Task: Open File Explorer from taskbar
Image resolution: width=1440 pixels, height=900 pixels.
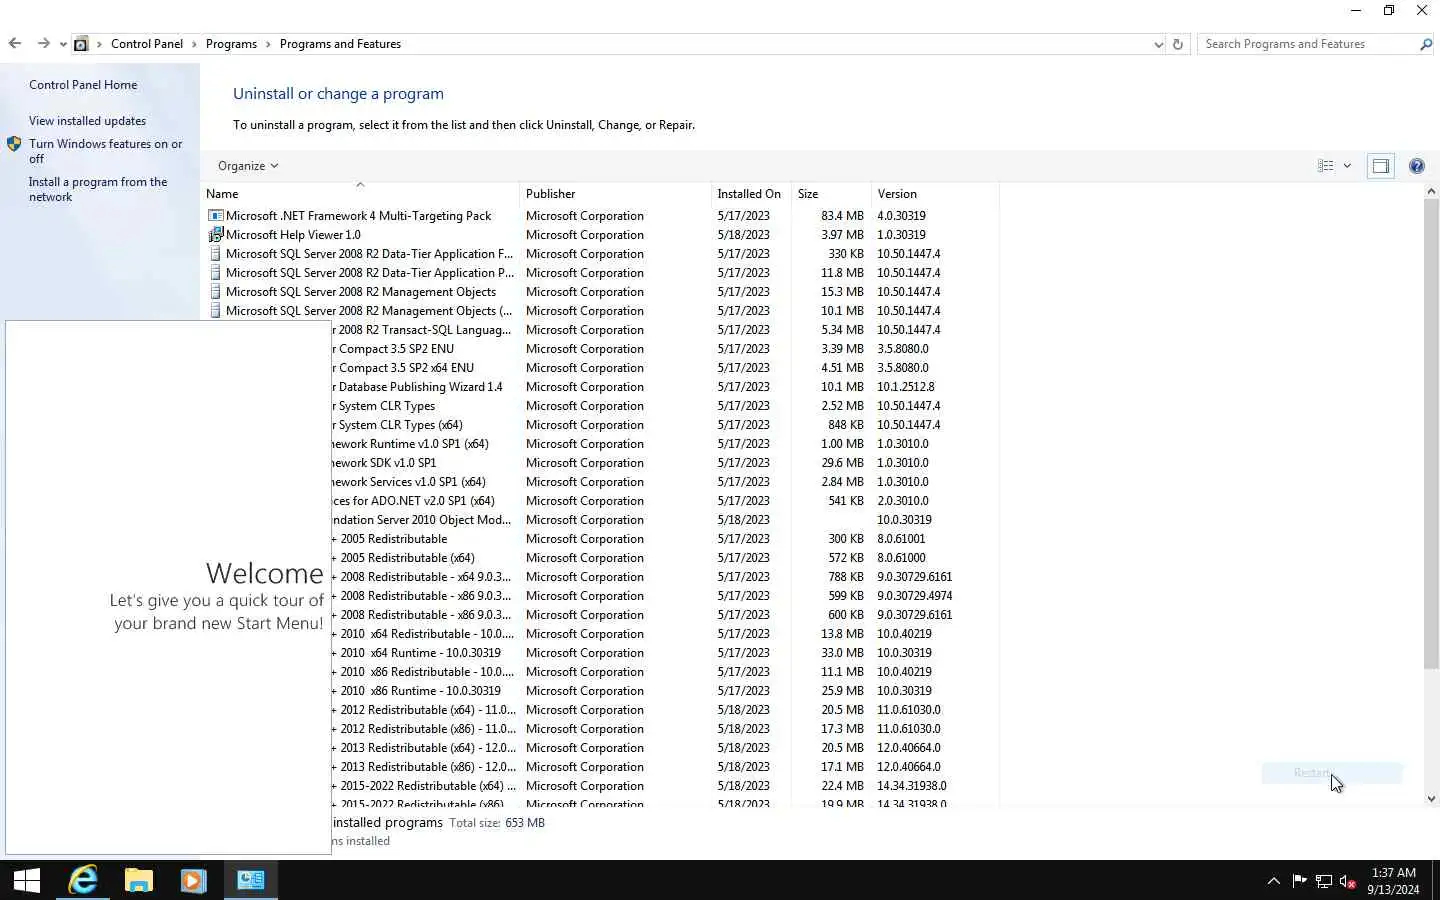Action: click(x=138, y=880)
